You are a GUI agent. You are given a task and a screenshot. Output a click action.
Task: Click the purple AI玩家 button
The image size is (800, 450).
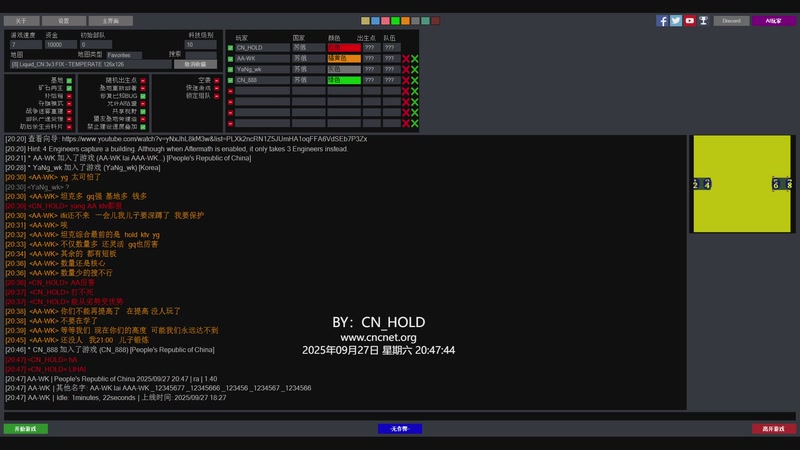coord(773,21)
